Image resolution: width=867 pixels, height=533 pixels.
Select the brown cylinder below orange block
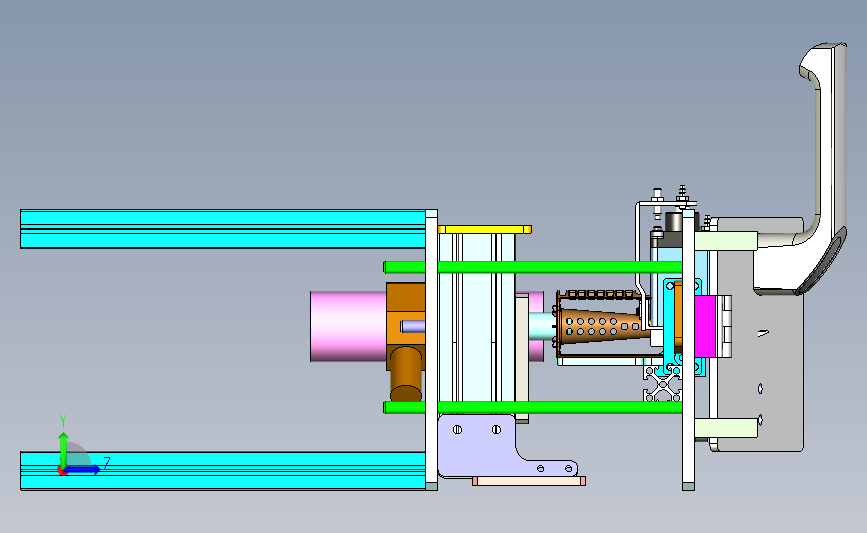[x=406, y=374]
